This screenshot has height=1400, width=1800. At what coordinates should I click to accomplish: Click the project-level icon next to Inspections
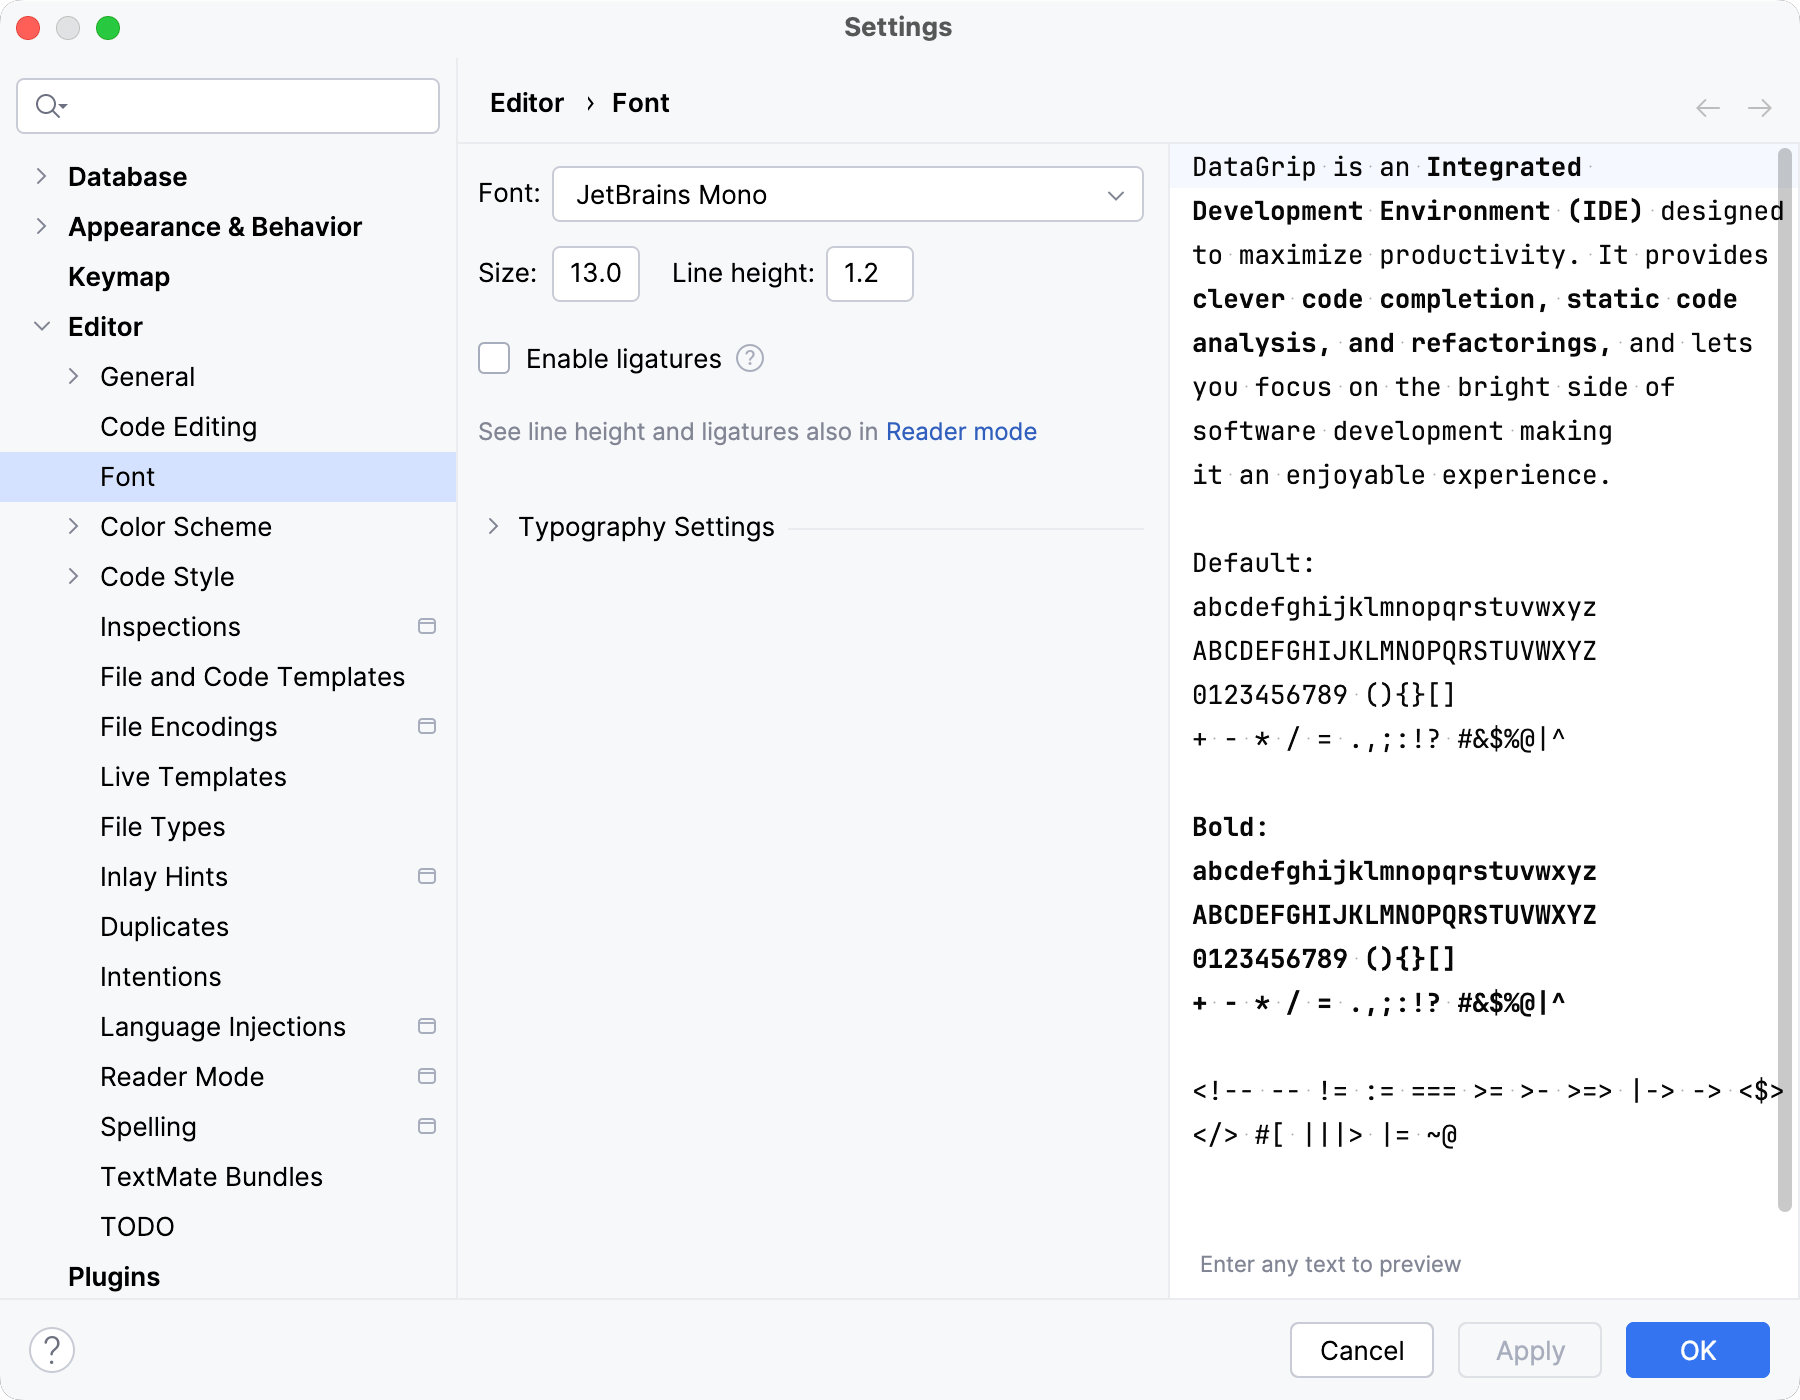427,626
